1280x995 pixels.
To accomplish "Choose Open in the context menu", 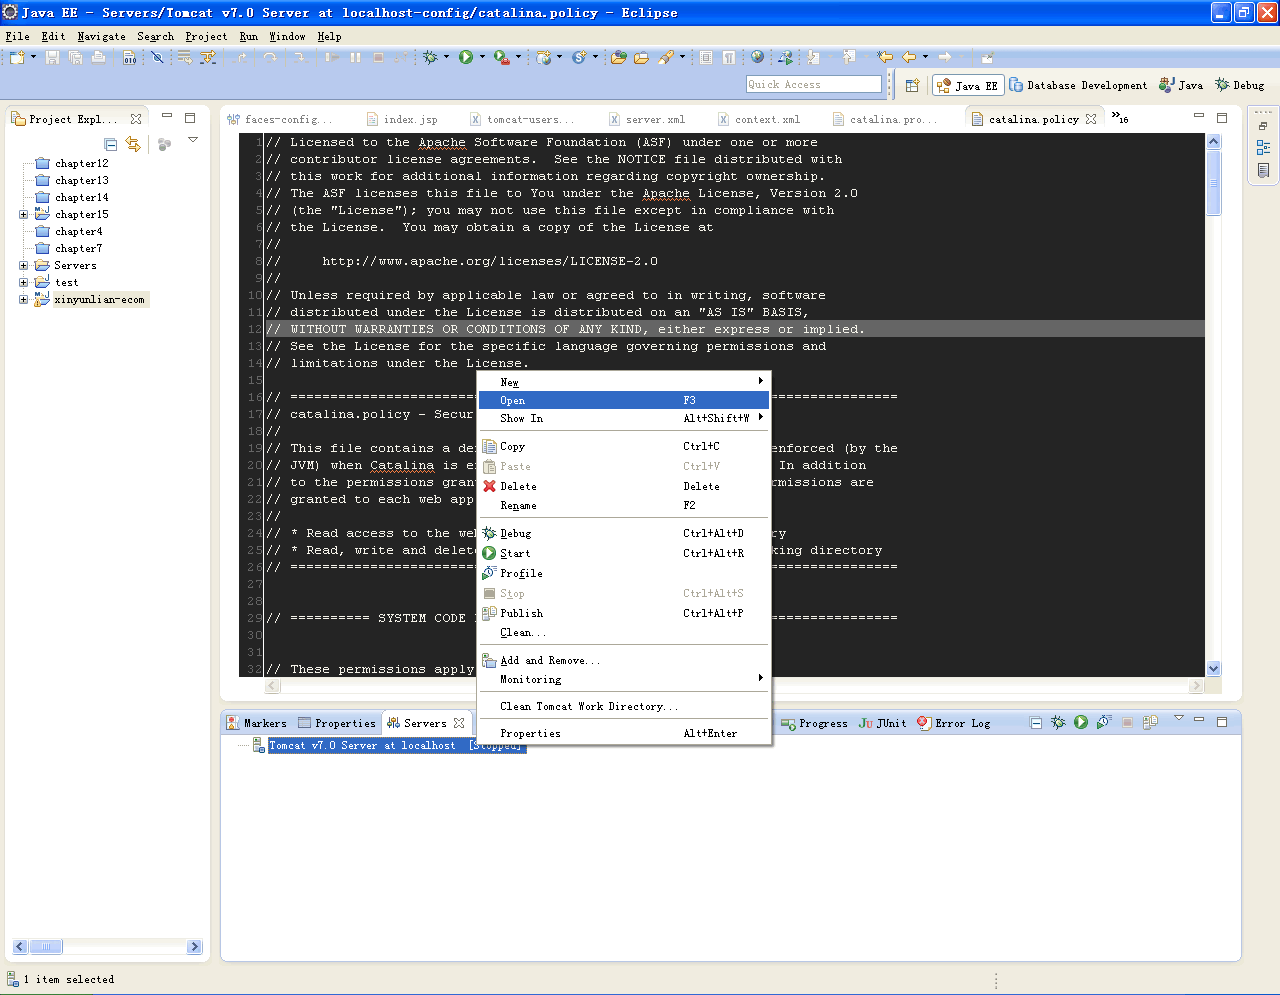I will point(623,400).
